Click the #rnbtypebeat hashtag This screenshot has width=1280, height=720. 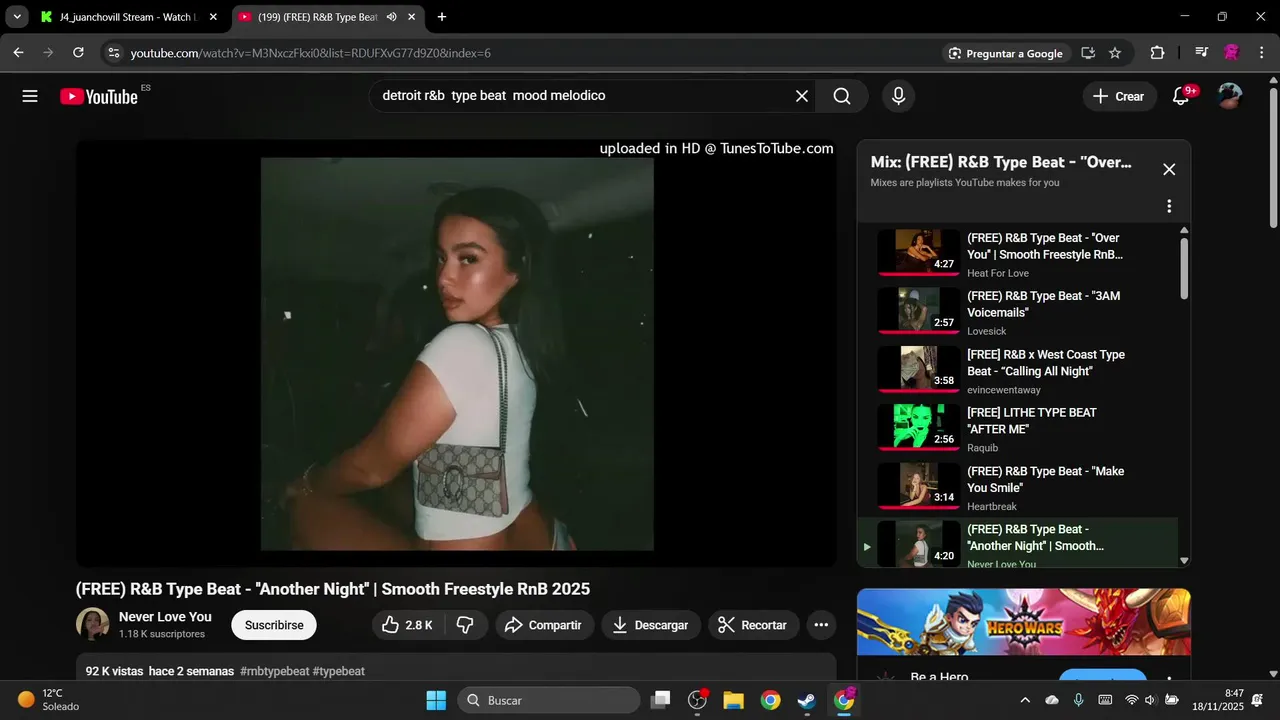[x=274, y=671]
